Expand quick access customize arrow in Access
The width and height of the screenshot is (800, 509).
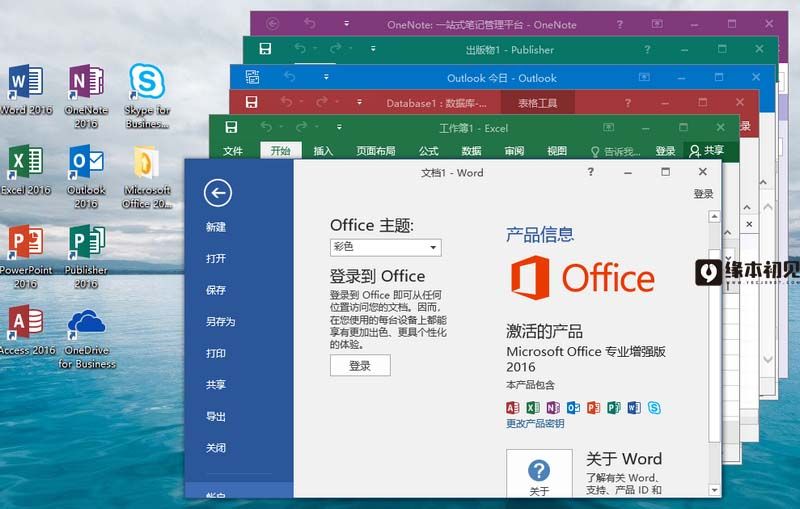[360, 102]
